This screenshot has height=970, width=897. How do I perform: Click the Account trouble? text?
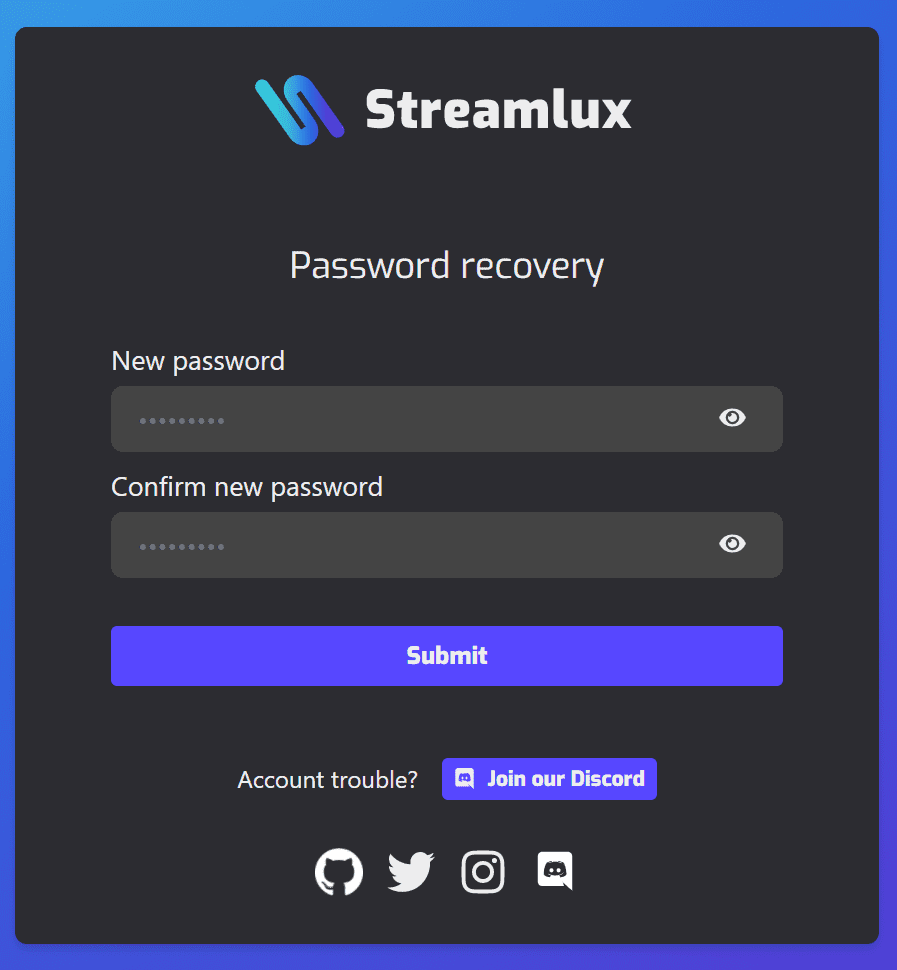click(x=328, y=779)
